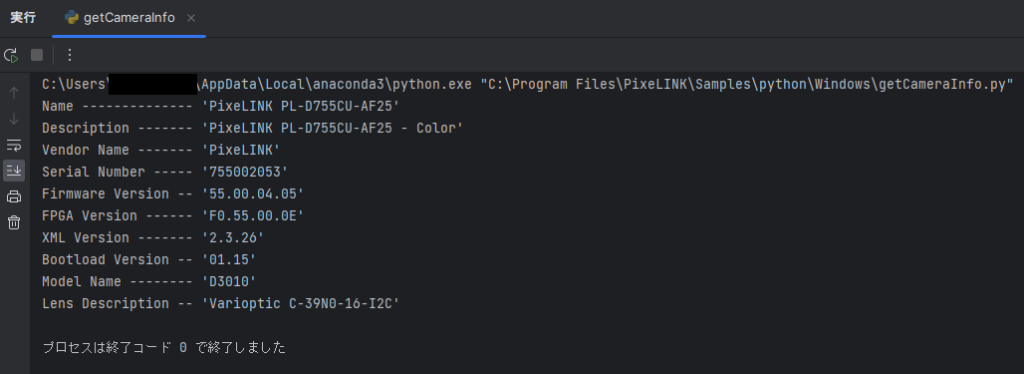This screenshot has width=1024, height=374.
Task: Click the Lens Description Varioptic line
Action: coord(221,304)
